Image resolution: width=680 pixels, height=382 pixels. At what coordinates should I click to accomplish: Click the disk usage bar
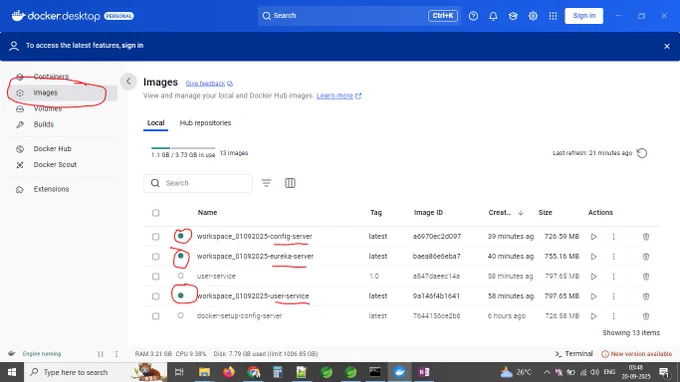183,148
